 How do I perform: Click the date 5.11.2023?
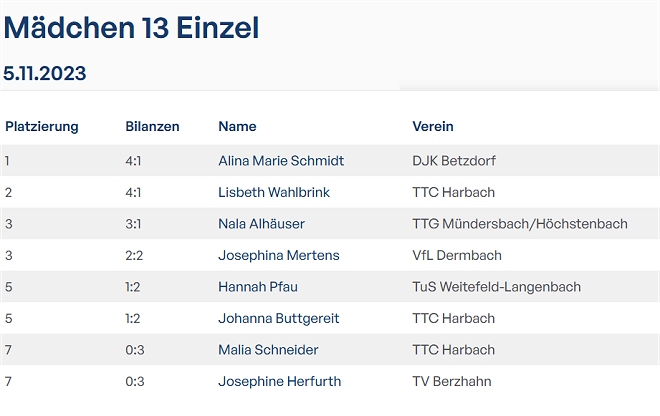45,73
